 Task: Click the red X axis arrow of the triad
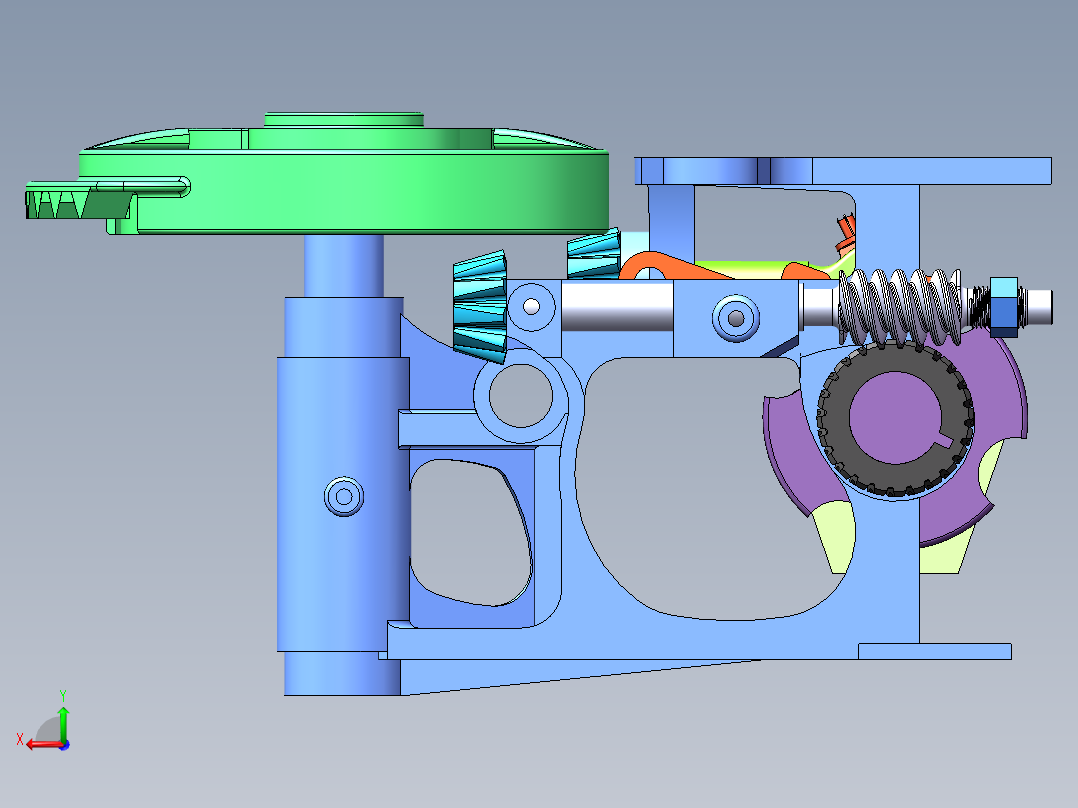click(x=43, y=744)
